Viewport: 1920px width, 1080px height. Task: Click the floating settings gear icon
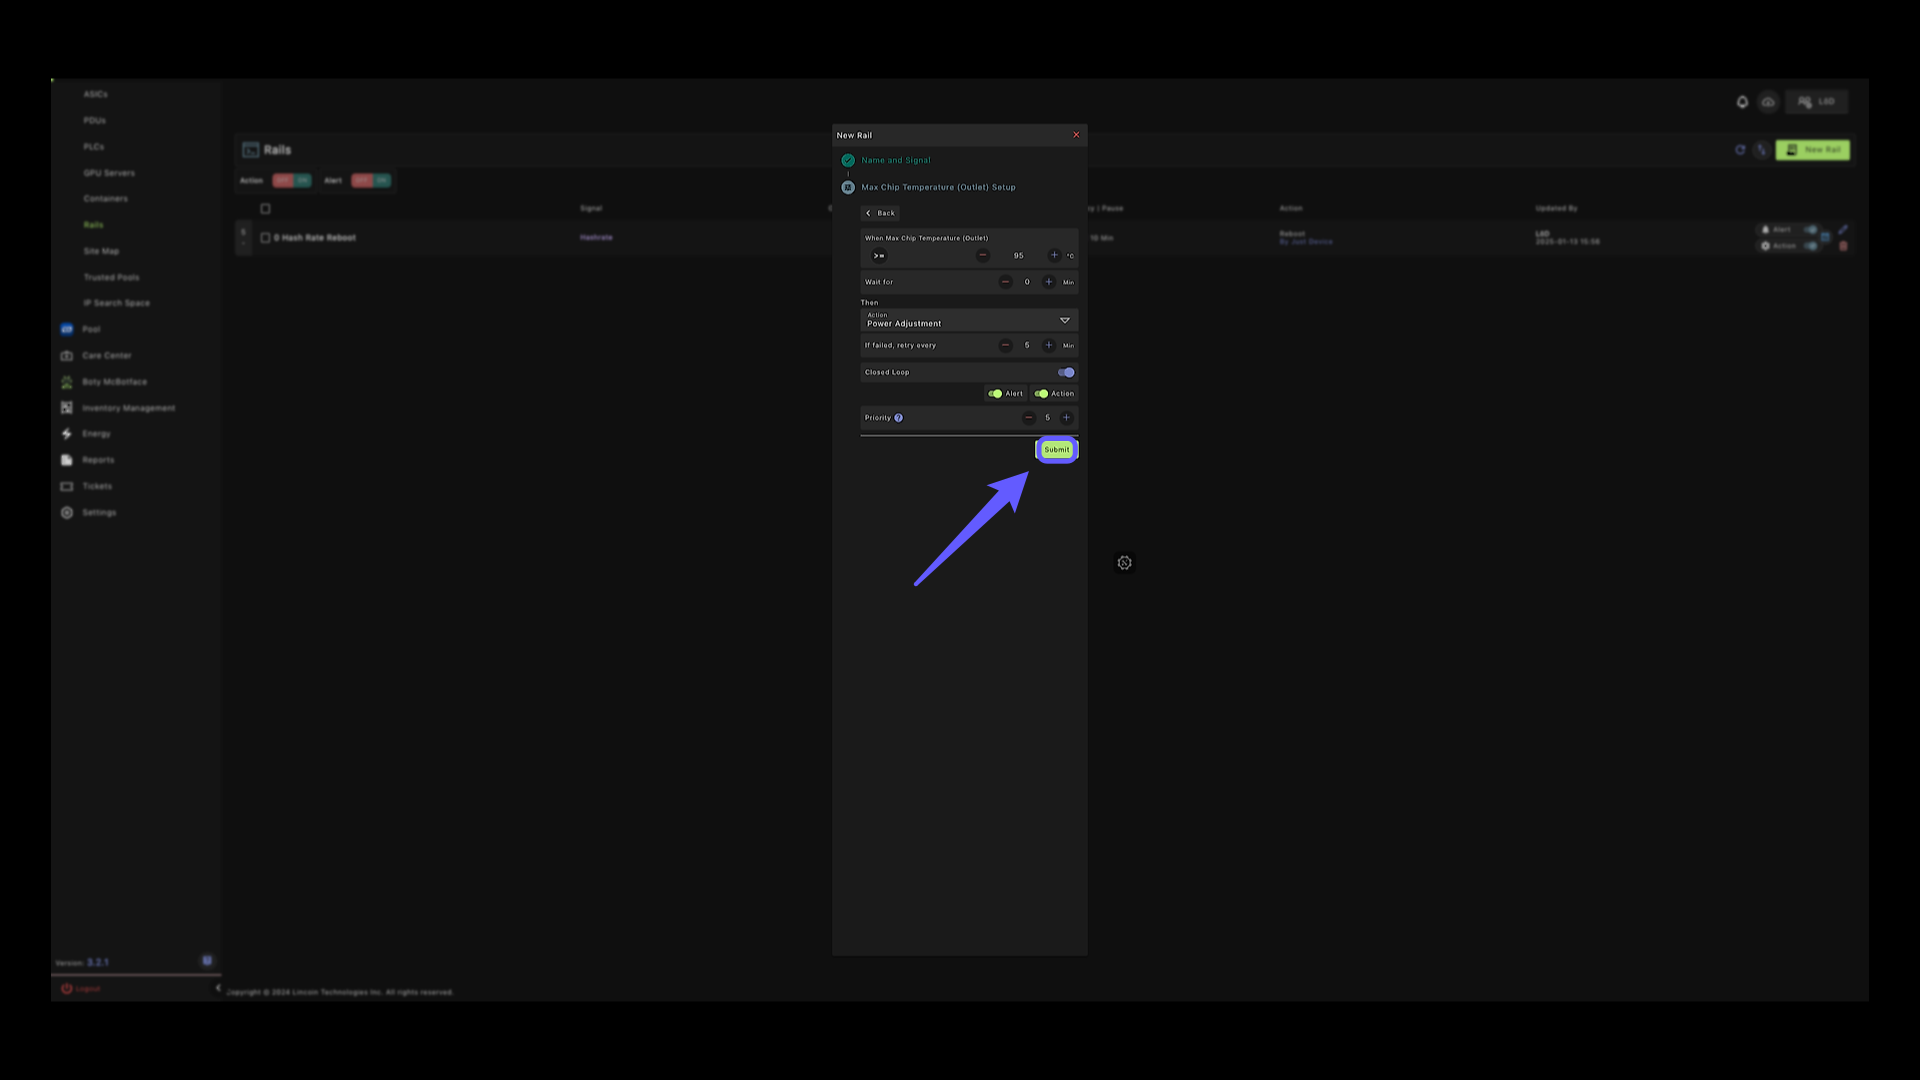point(1124,563)
